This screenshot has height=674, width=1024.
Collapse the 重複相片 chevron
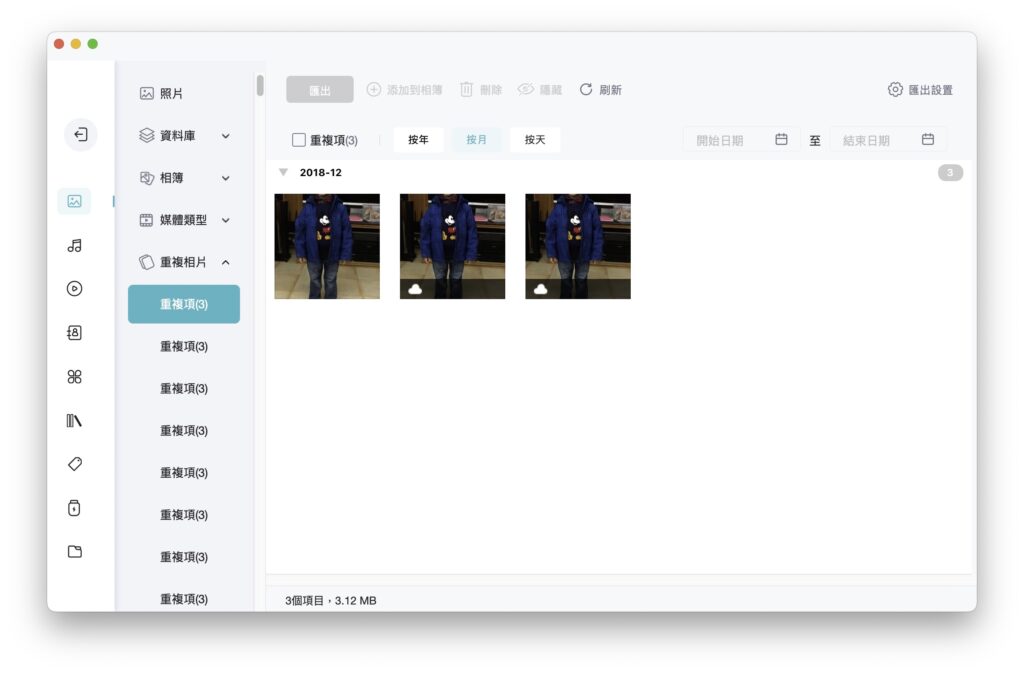coord(225,263)
